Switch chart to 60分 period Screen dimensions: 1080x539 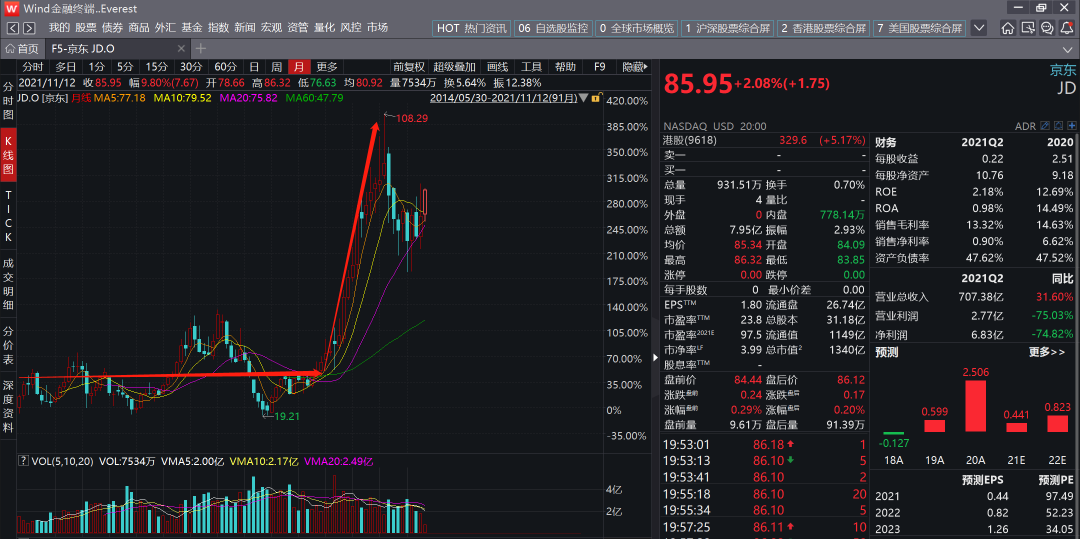click(x=225, y=67)
